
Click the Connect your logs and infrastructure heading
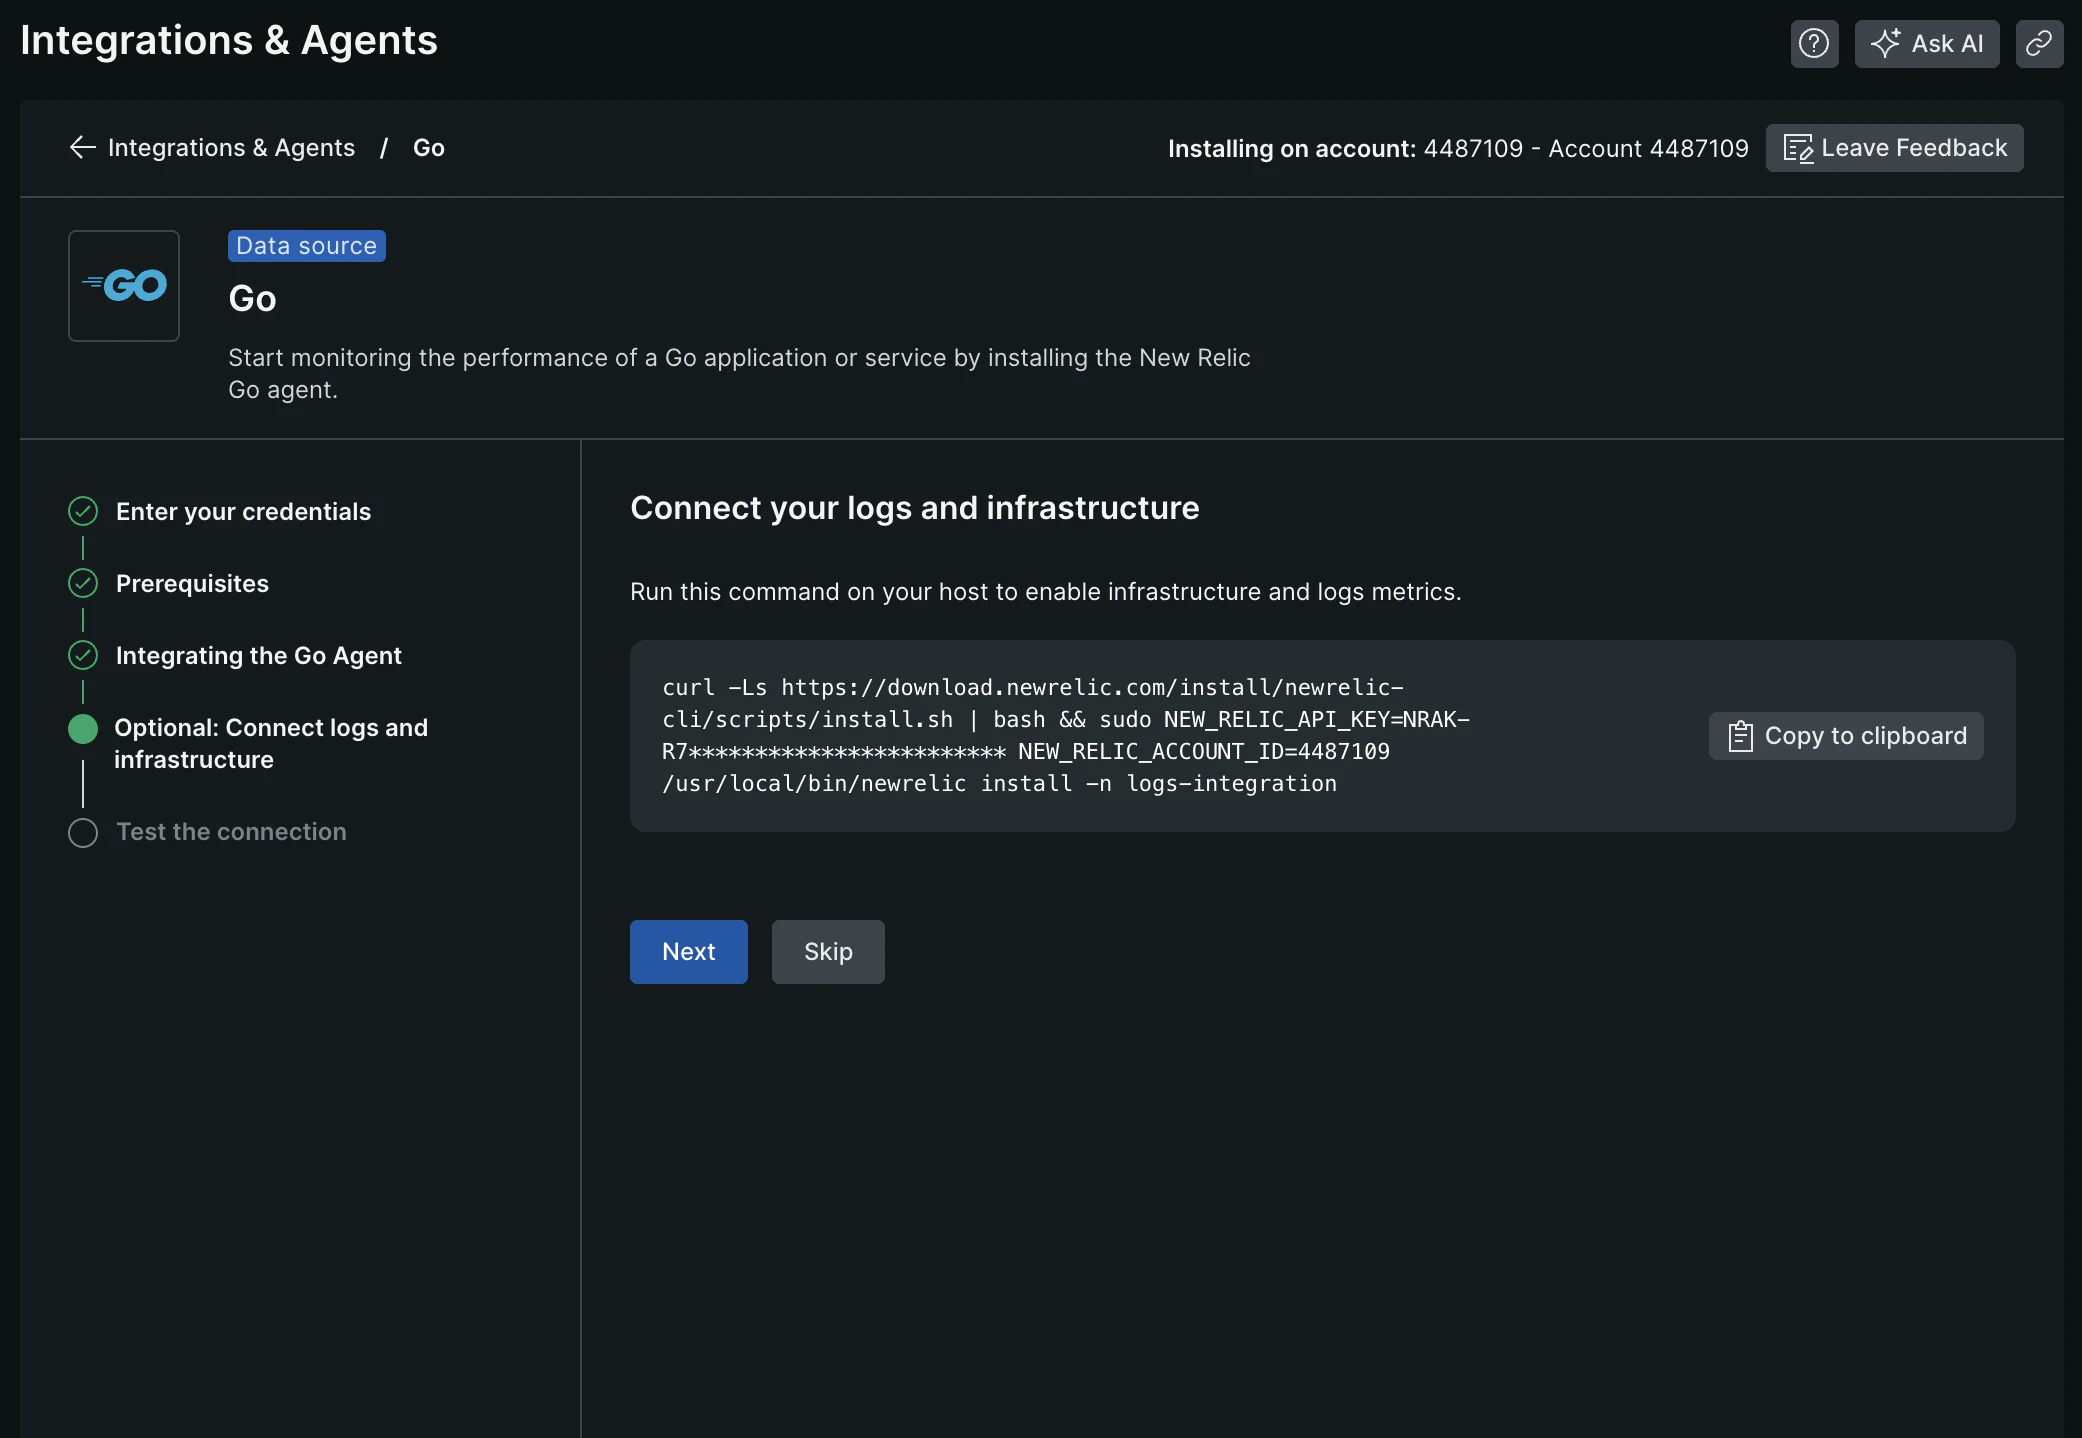(x=915, y=508)
